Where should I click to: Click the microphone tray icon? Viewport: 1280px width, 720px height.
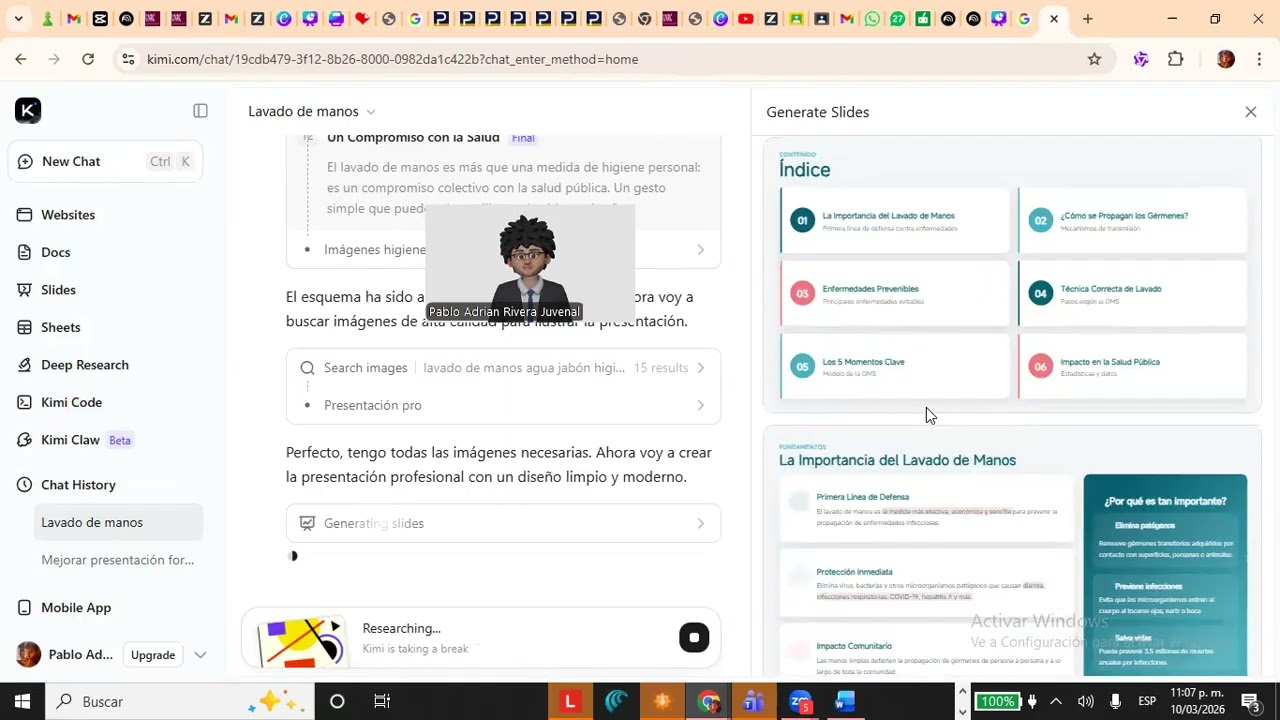pyautogui.click(x=1116, y=701)
